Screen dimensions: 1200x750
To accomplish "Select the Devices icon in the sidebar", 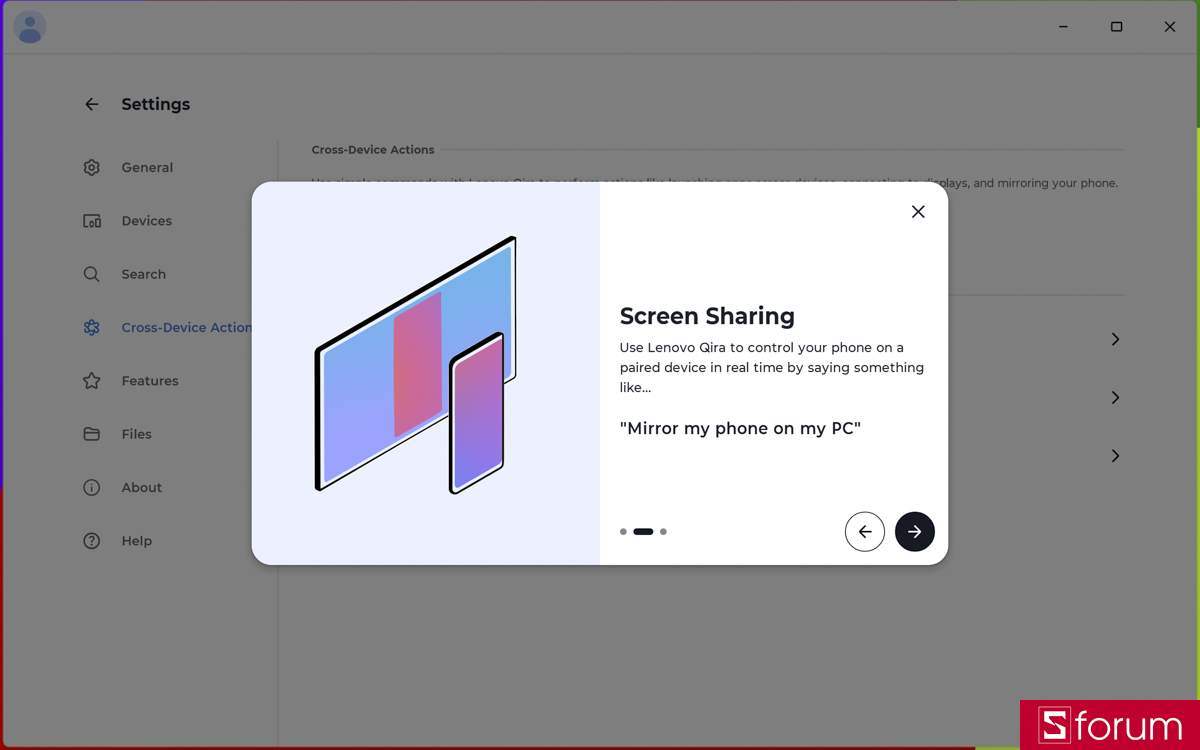I will [92, 221].
